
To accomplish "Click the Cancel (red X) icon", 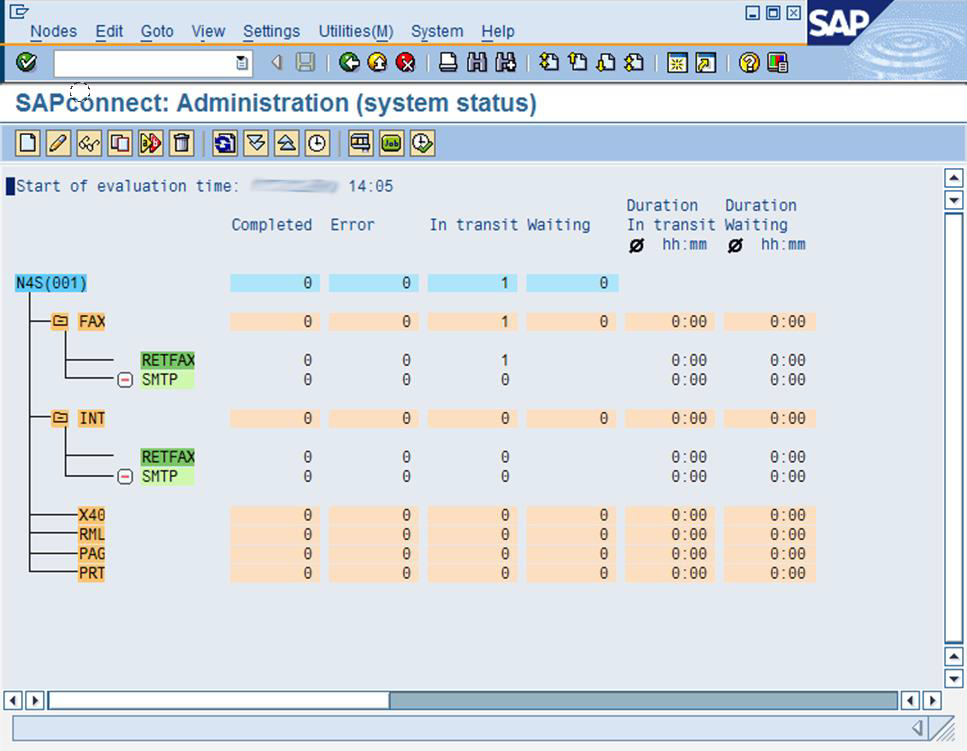I will [x=404, y=62].
